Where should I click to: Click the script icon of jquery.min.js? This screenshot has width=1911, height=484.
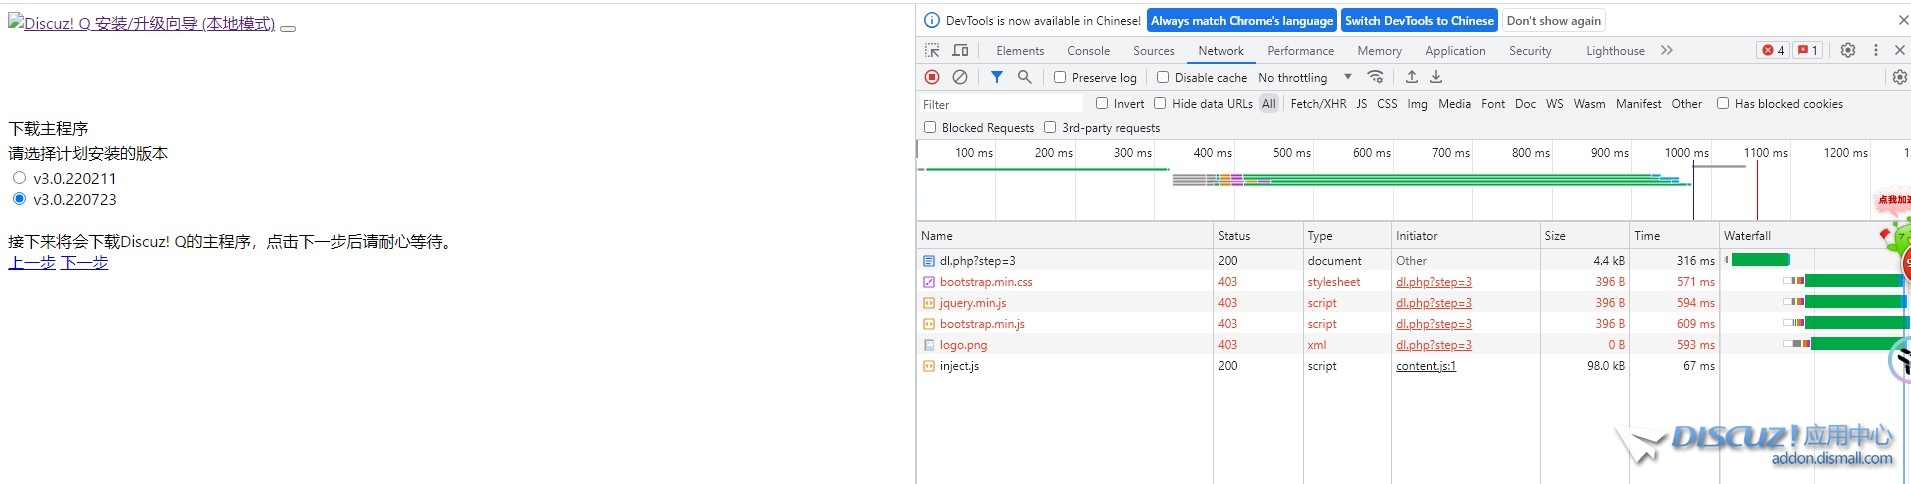click(929, 303)
